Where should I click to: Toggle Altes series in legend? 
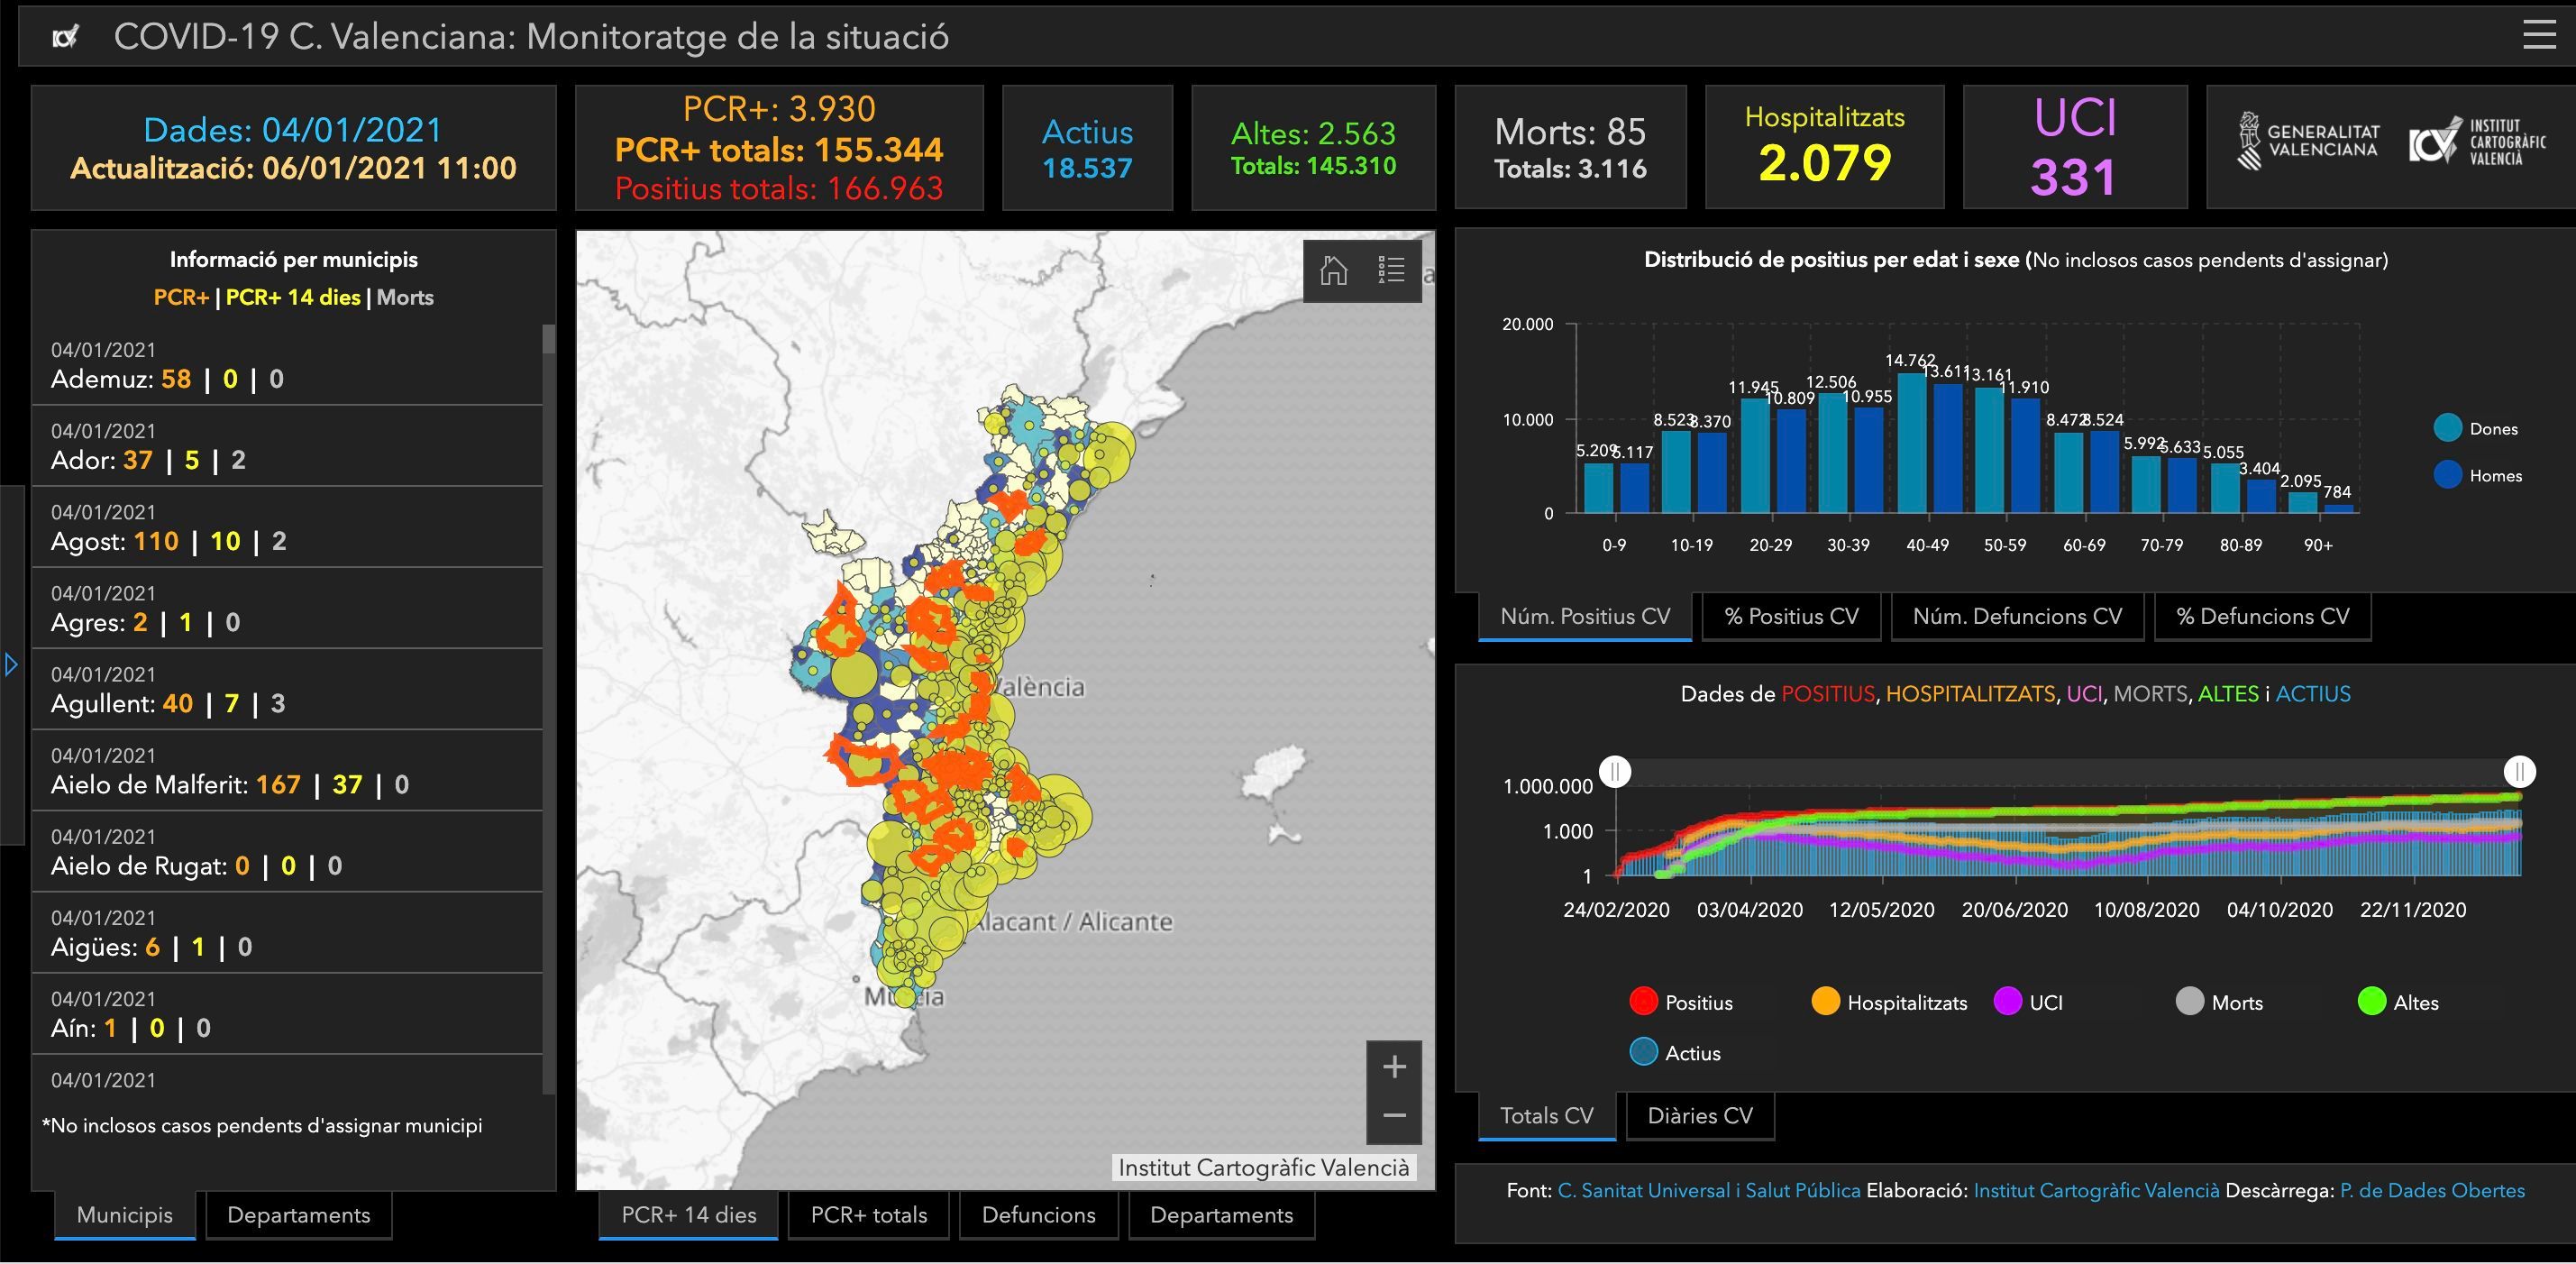[x=2398, y=1002]
